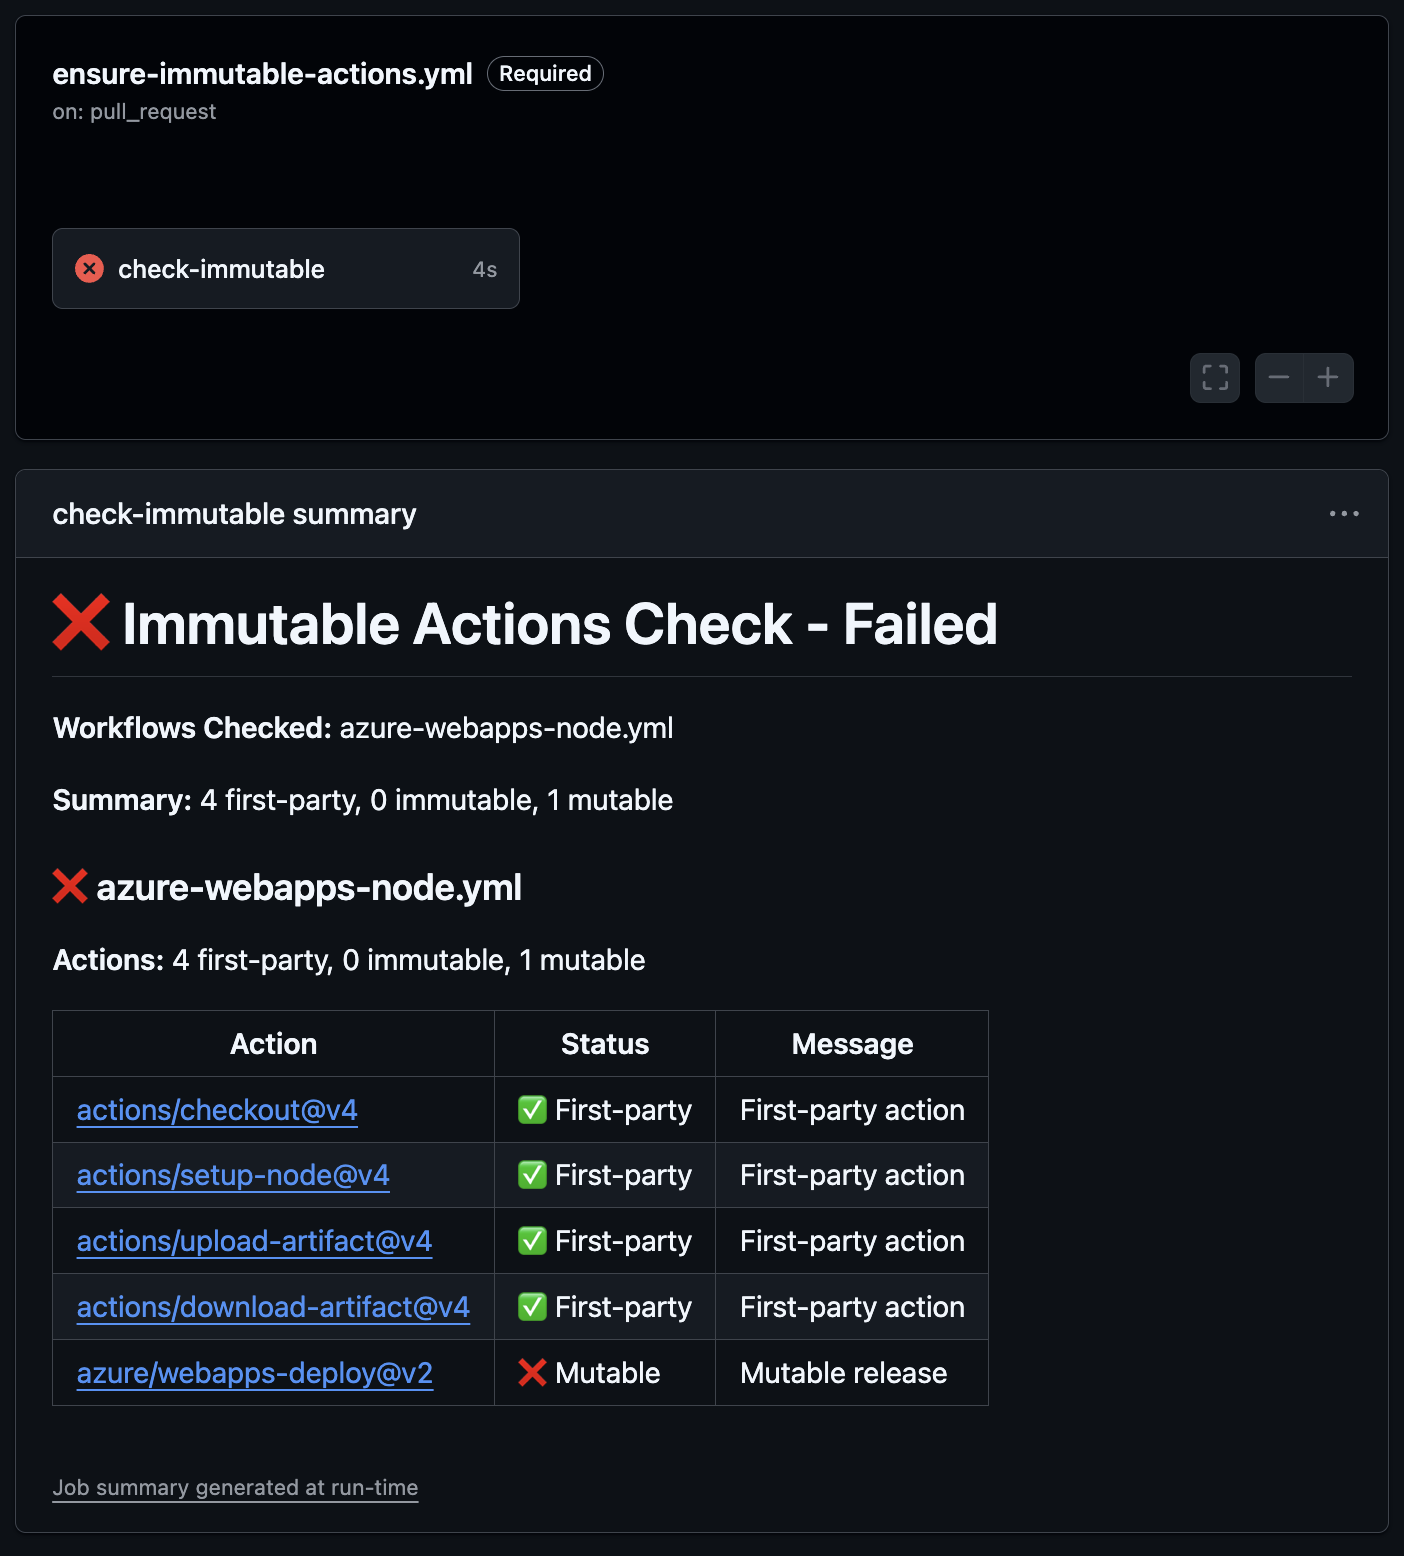Open the actions/checkout@v4 link
The image size is (1404, 1556).
click(217, 1110)
